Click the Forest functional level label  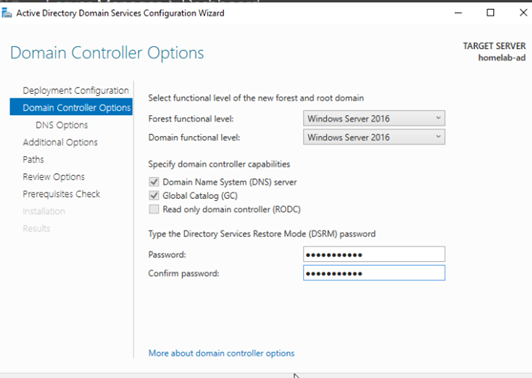(x=191, y=119)
